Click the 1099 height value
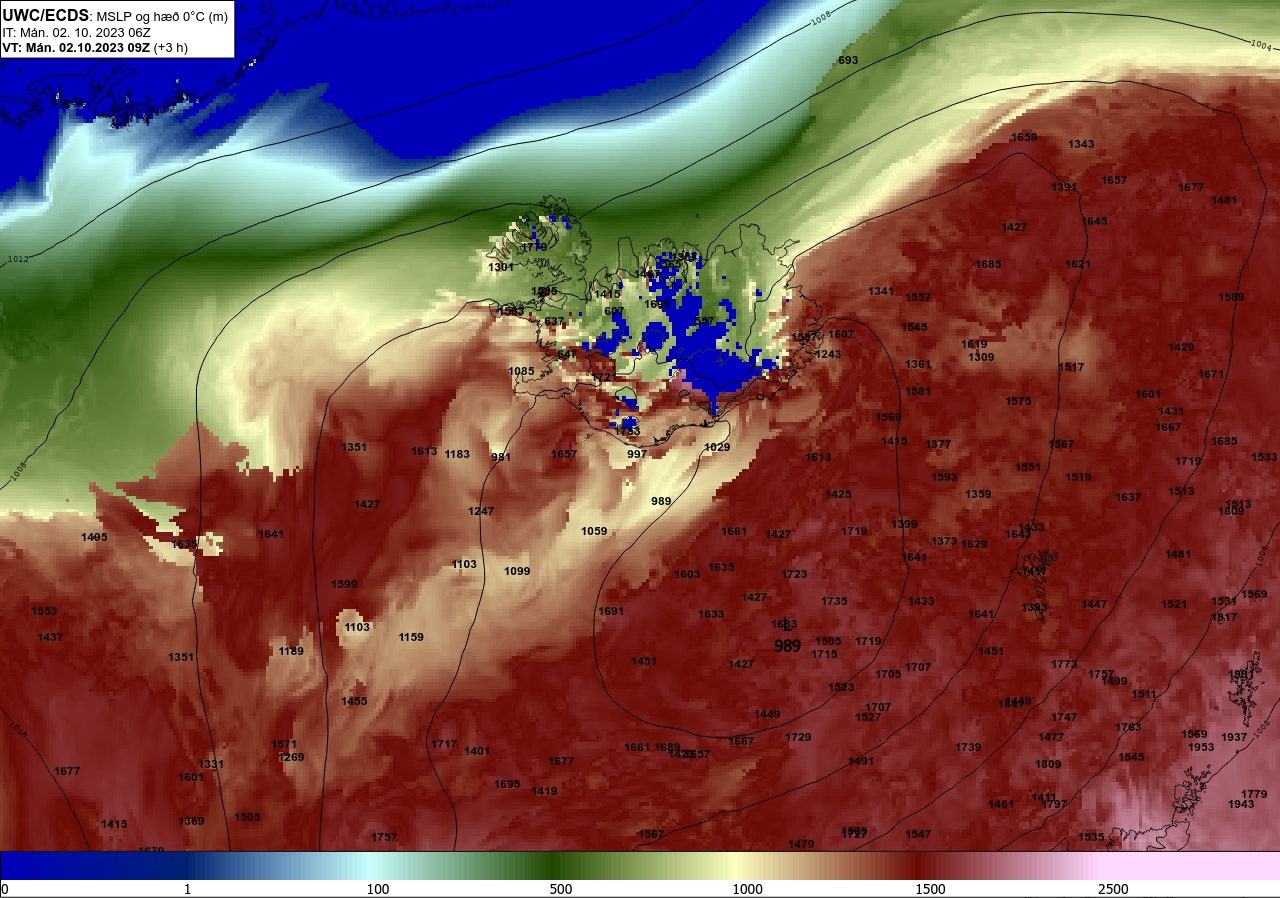 (517, 571)
